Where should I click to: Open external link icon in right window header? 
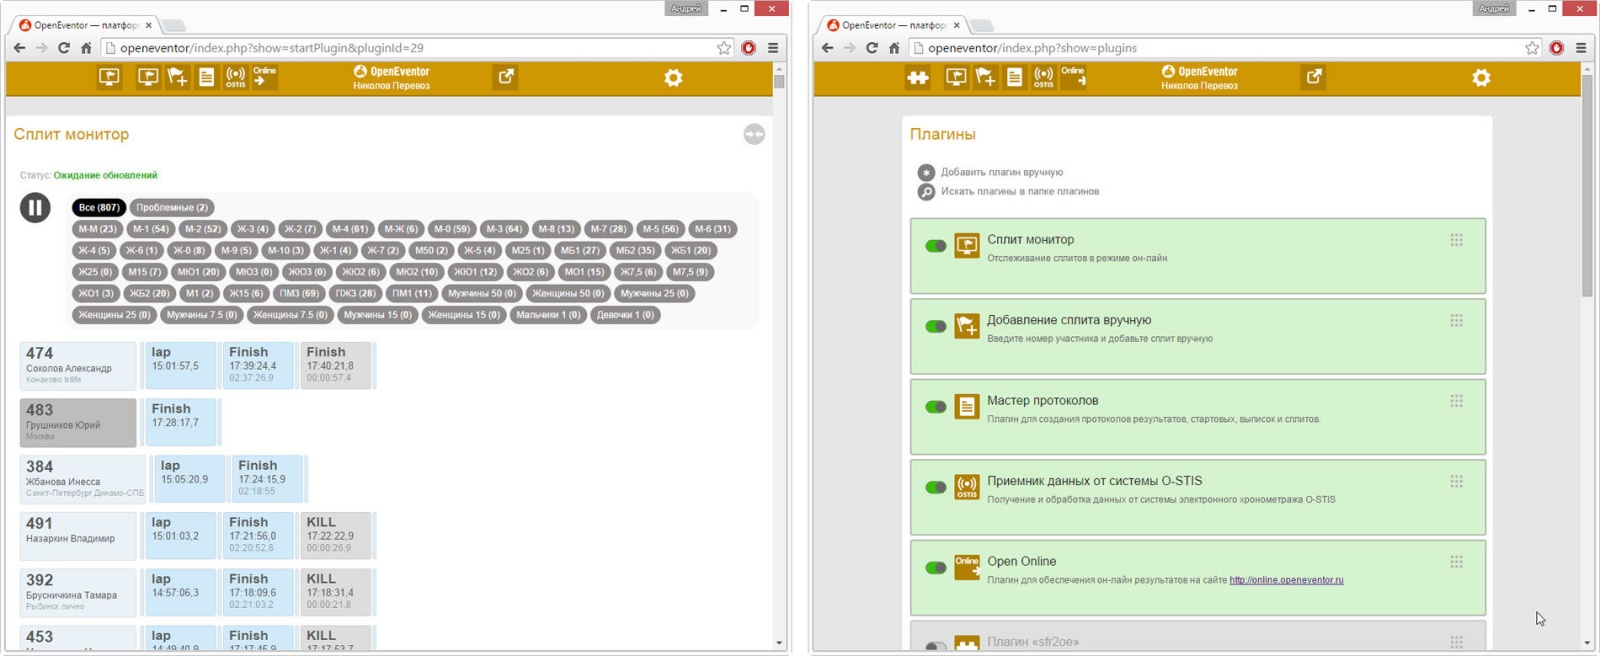(x=1315, y=77)
